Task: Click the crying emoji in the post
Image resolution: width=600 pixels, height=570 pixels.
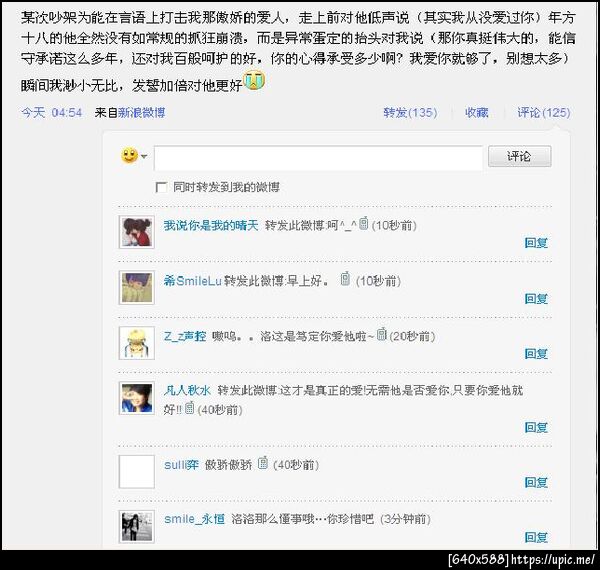Action: pyautogui.click(x=254, y=80)
